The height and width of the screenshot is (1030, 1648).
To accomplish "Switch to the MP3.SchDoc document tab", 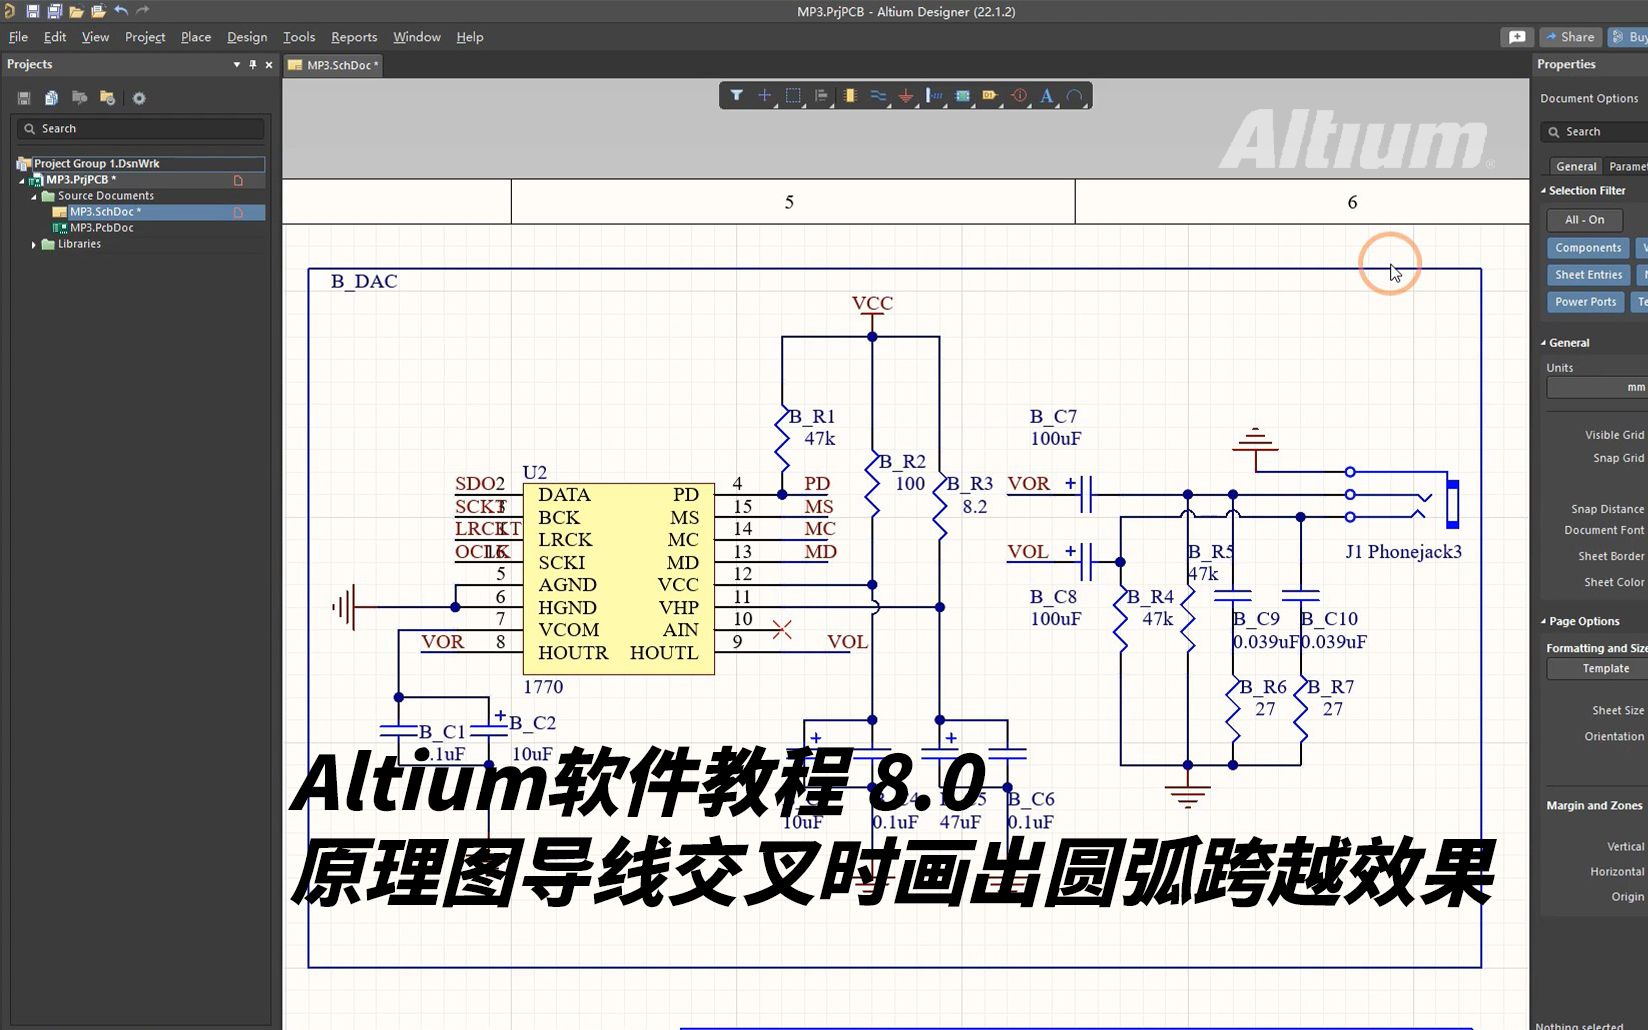I will (332, 65).
